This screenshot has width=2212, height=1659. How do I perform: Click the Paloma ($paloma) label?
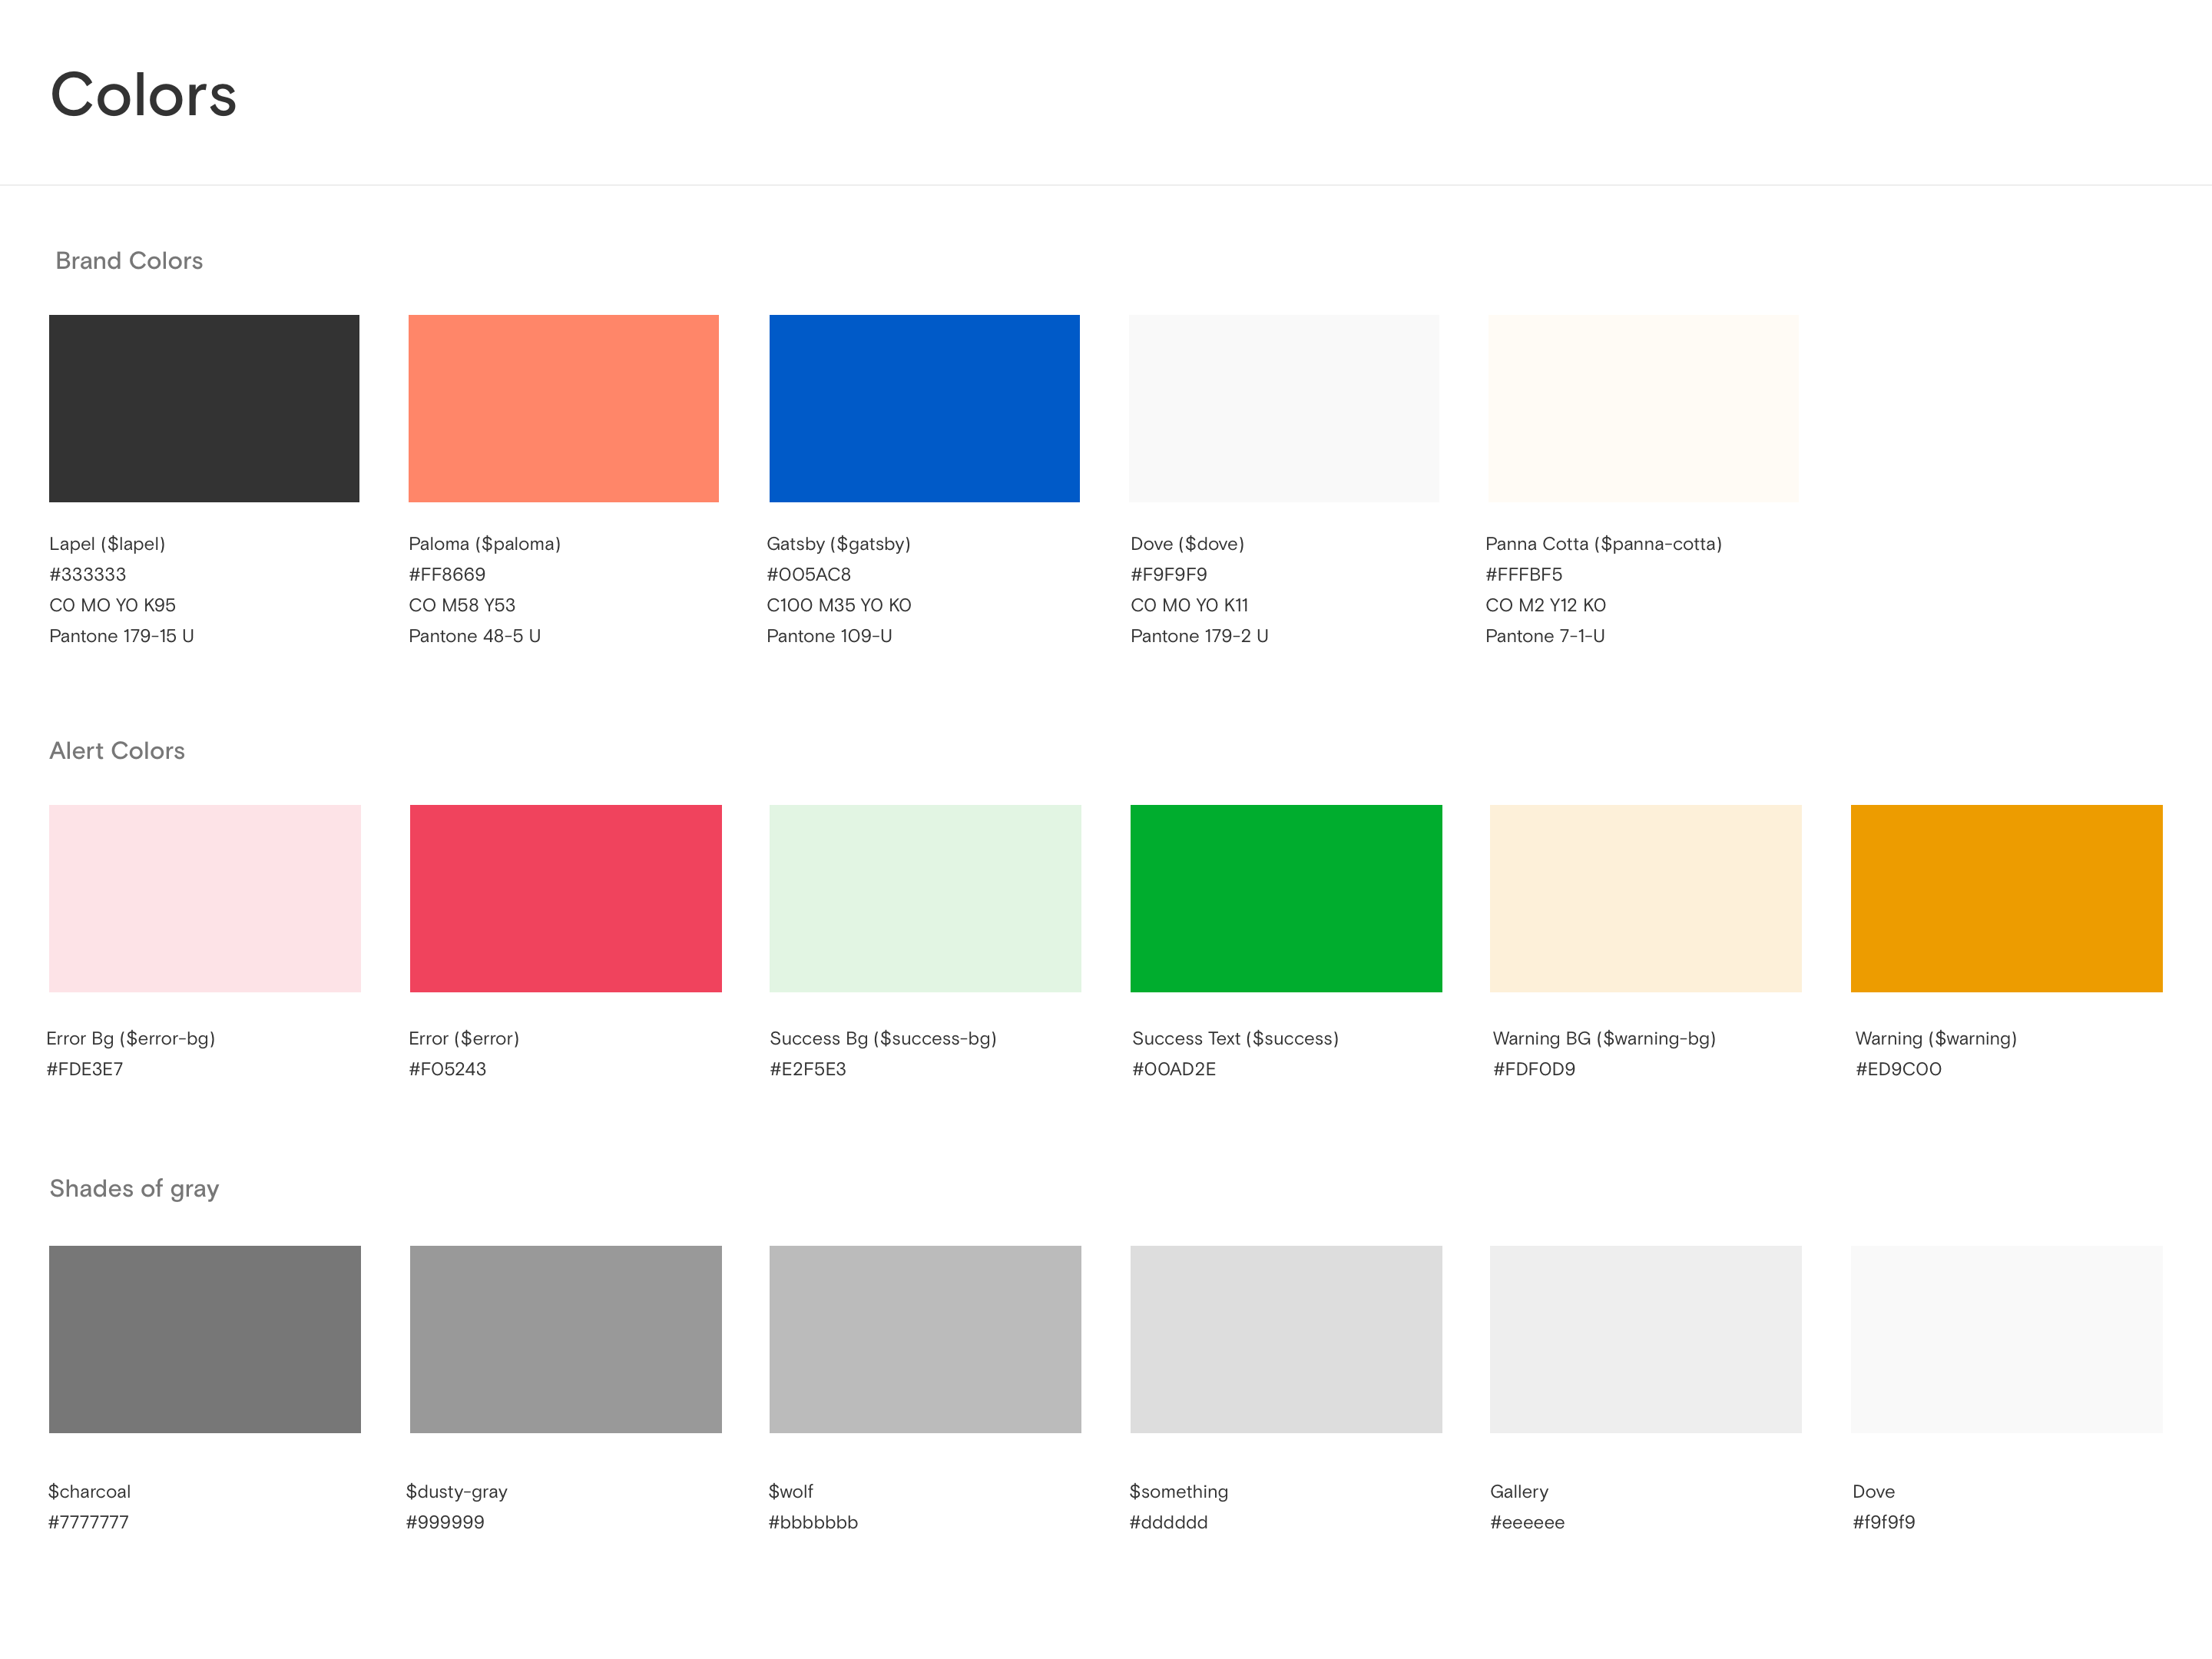click(x=484, y=544)
